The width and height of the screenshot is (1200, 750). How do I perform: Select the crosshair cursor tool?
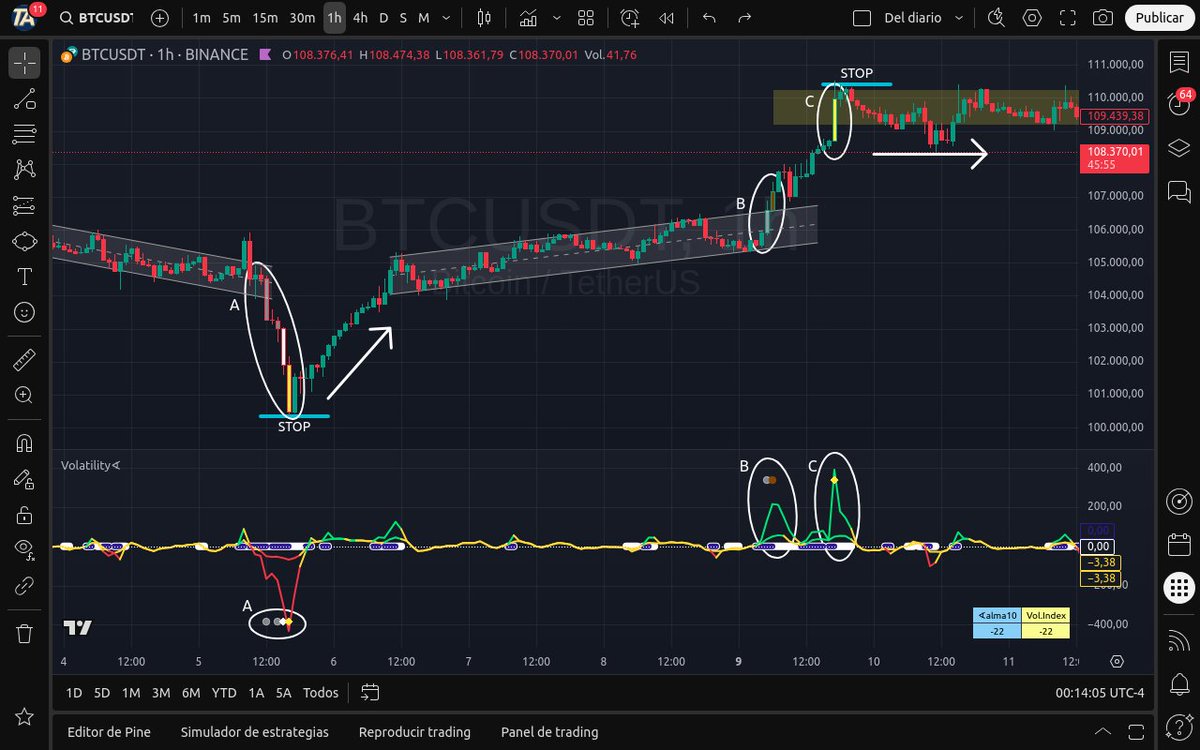(x=25, y=62)
